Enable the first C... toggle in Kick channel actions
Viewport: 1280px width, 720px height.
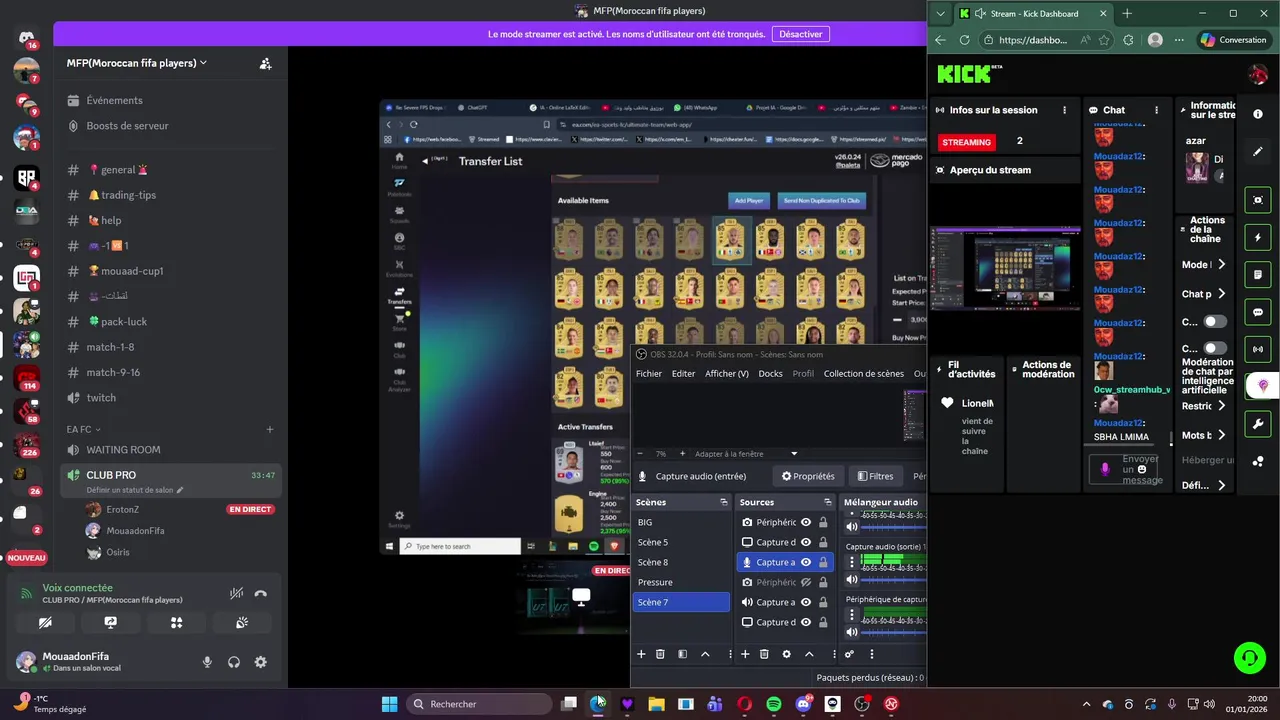click(x=1215, y=322)
